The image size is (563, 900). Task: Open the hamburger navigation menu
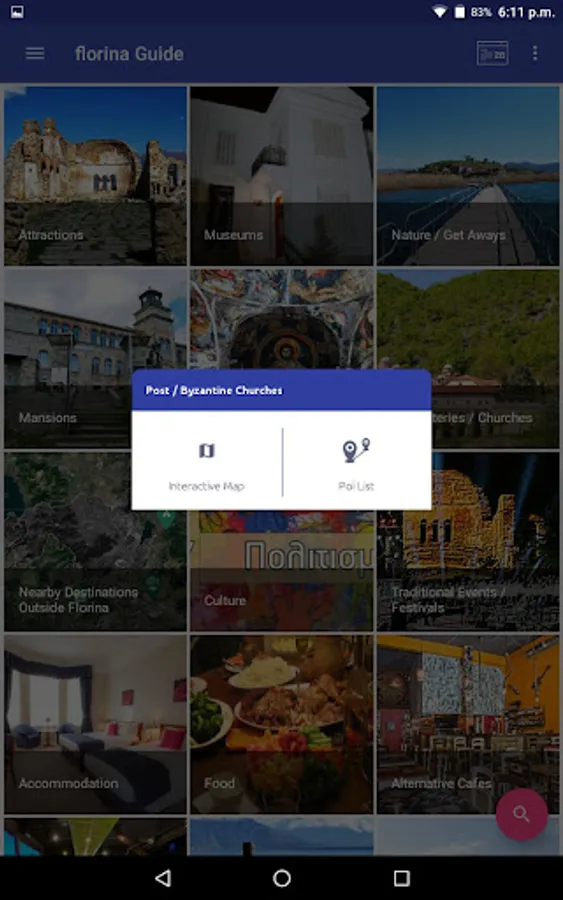(x=34, y=53)
